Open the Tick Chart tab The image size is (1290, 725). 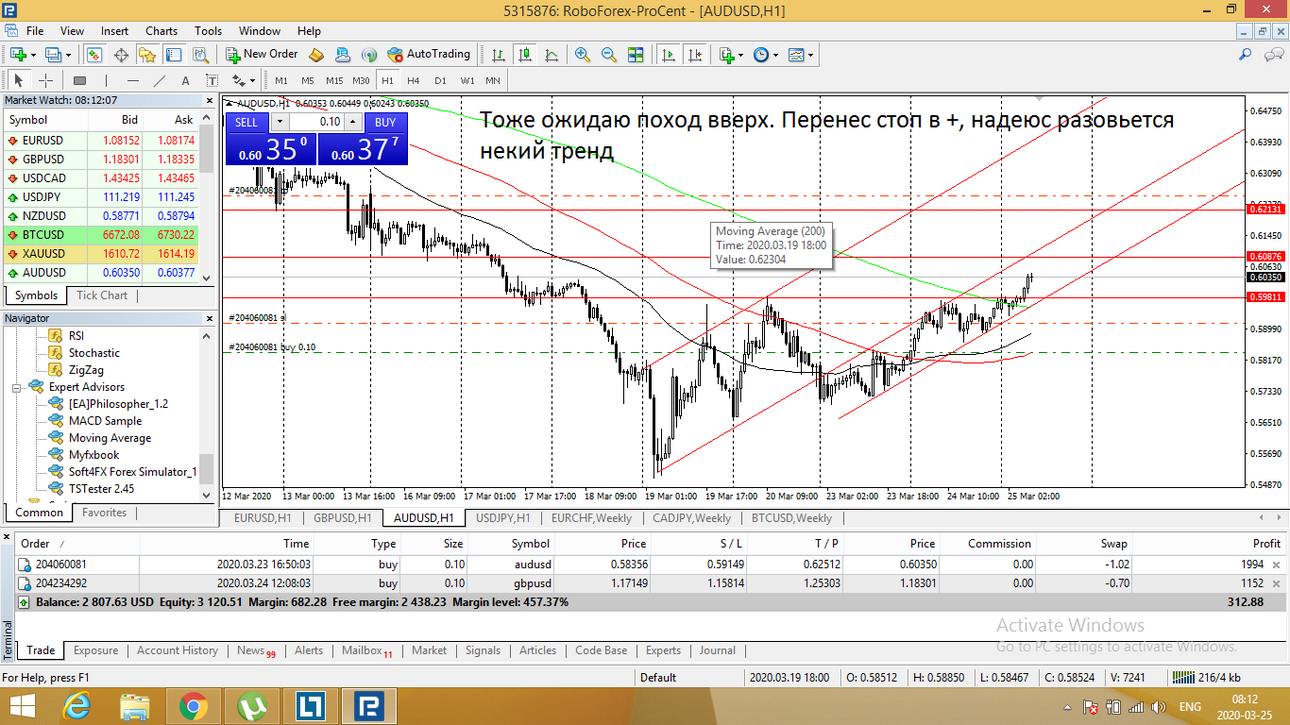click(x=102, y=295)
